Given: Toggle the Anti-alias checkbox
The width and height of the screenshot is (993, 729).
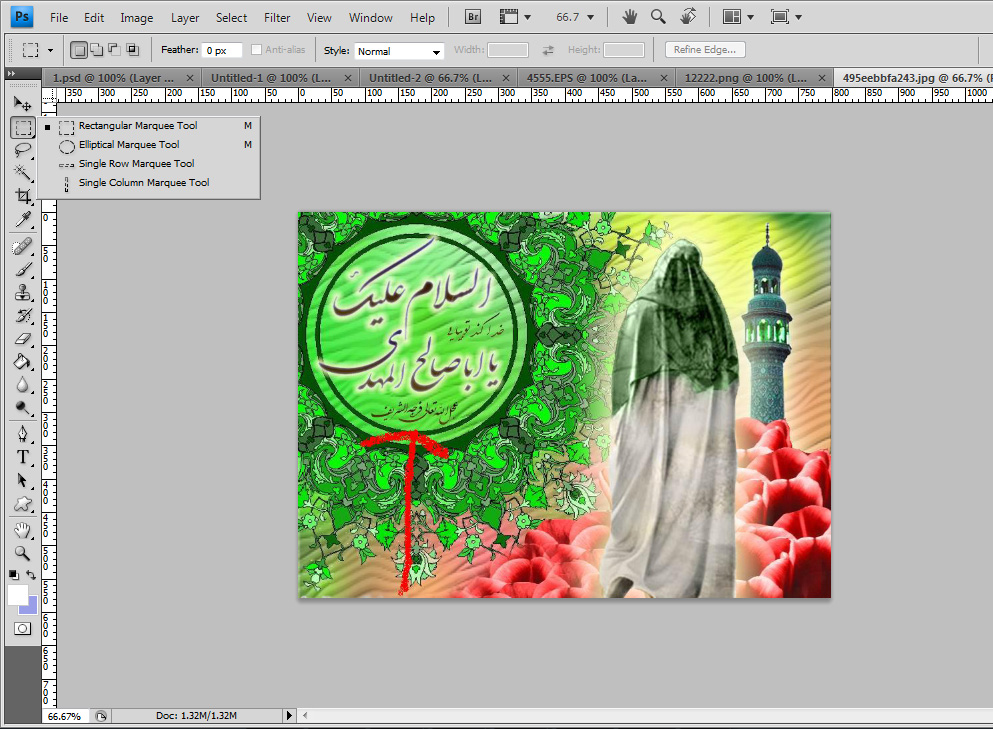Looking at the screenshot, I should pyautogui.click(x=256, y=49).
